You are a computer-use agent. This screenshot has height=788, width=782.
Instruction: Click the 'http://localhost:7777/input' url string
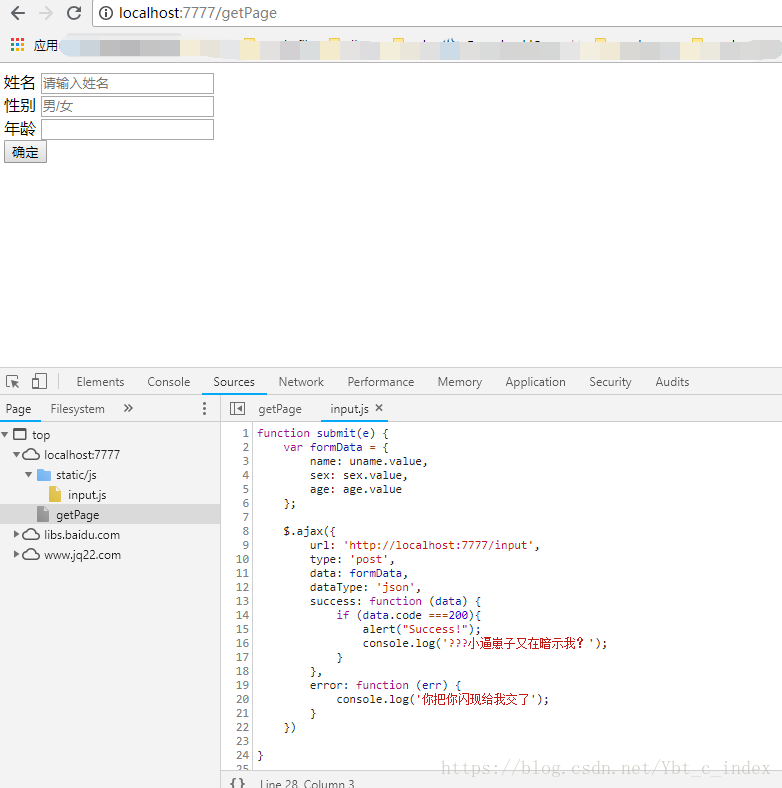point(438,545)
